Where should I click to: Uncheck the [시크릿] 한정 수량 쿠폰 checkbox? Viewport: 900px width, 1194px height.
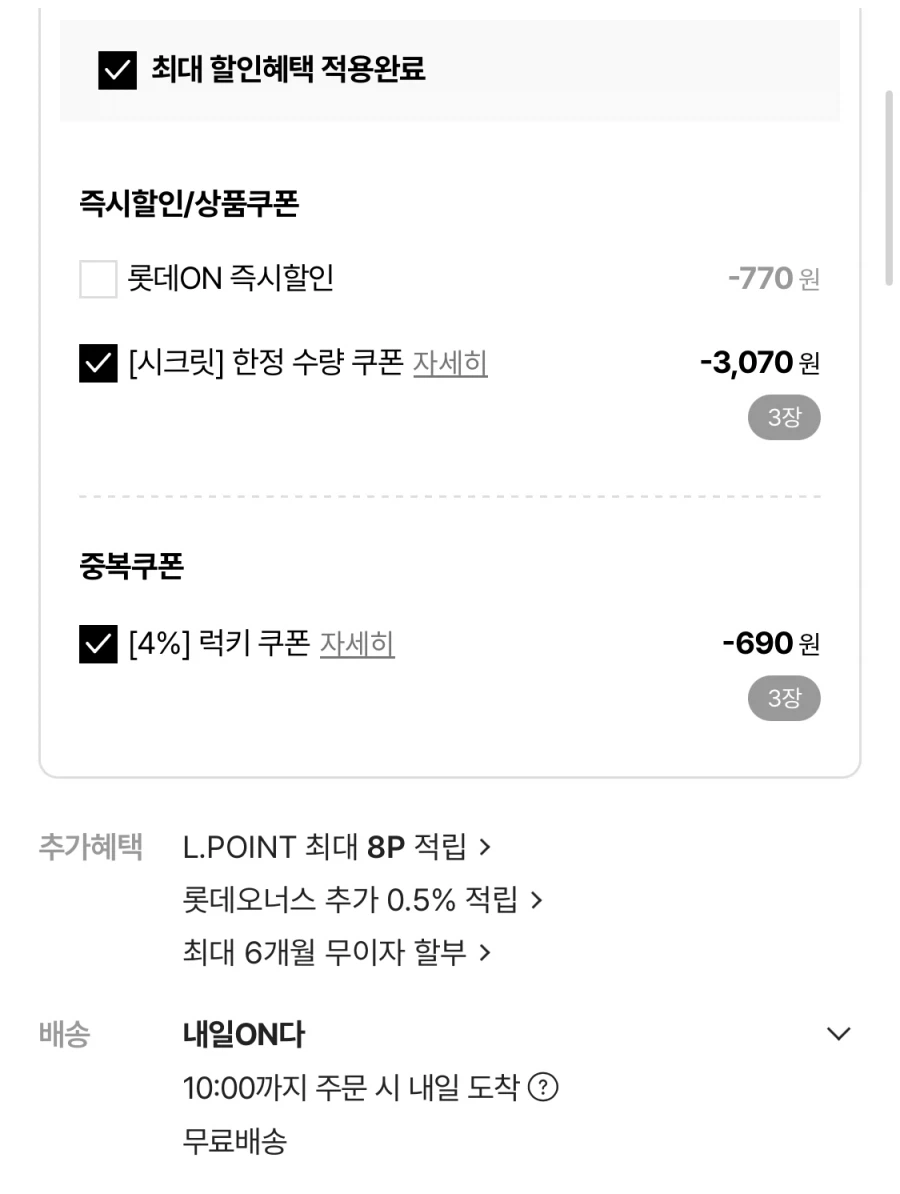(98, 362)
